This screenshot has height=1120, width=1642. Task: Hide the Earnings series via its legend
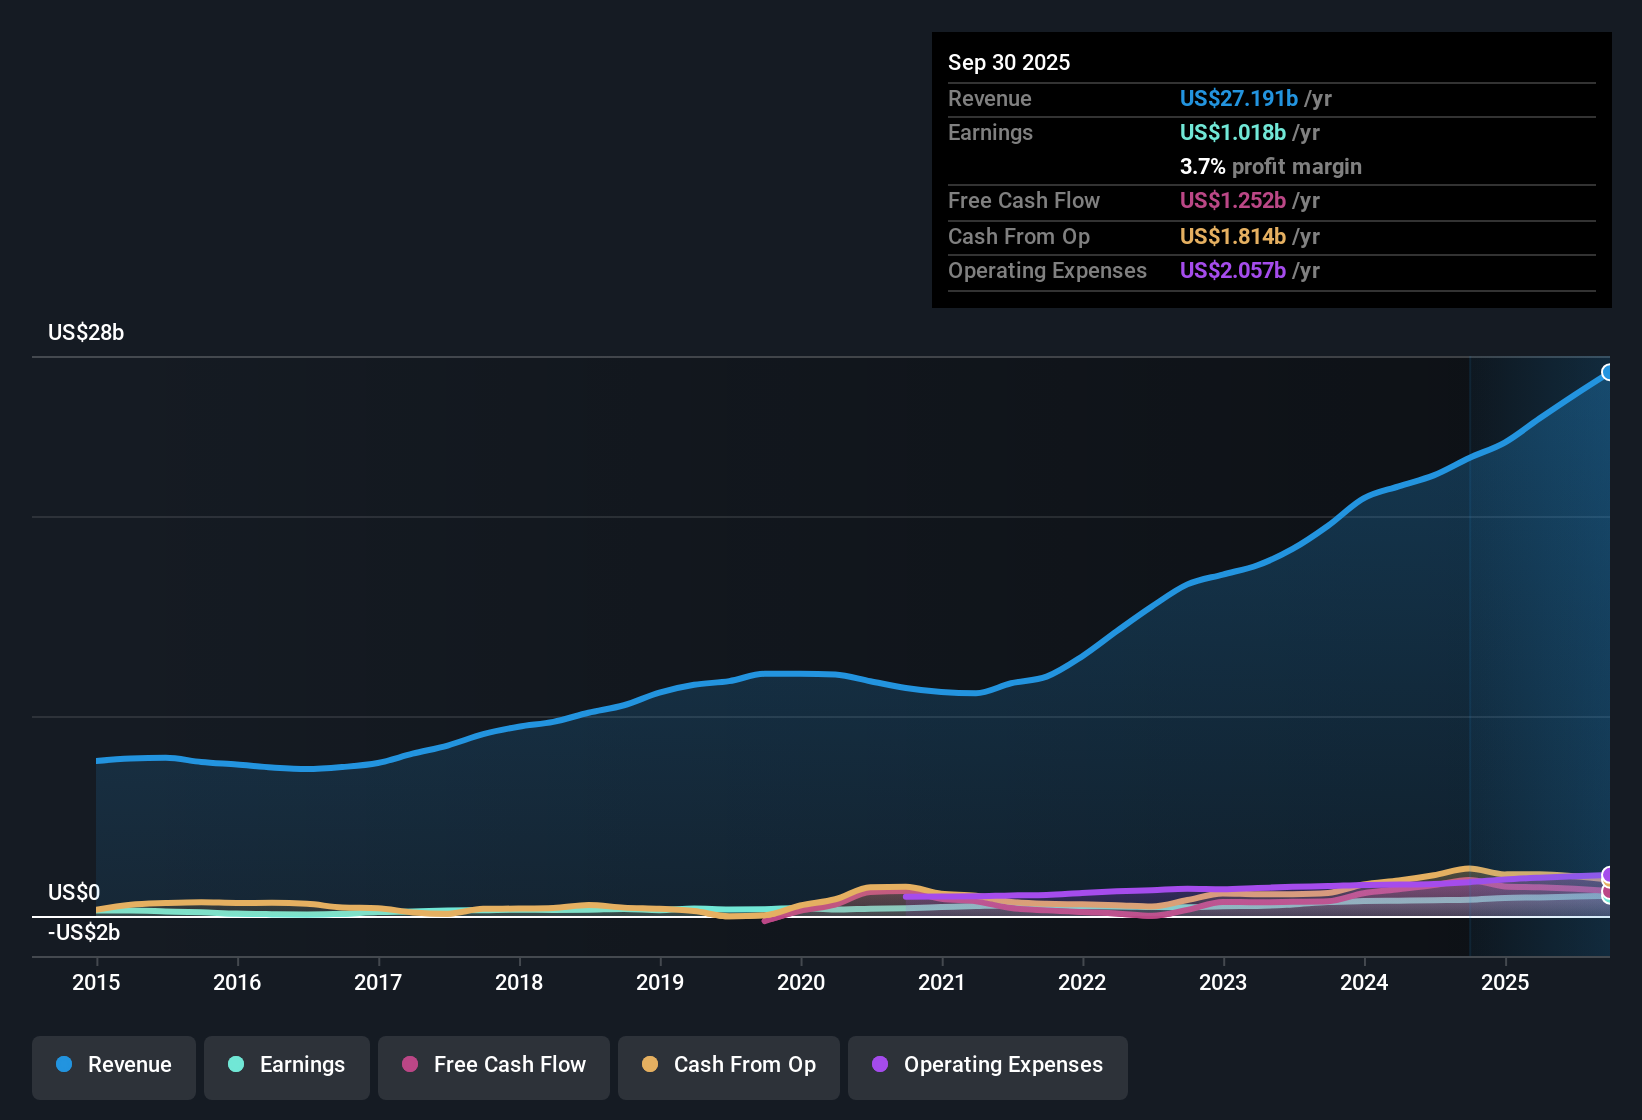[x=286, y=1065]
